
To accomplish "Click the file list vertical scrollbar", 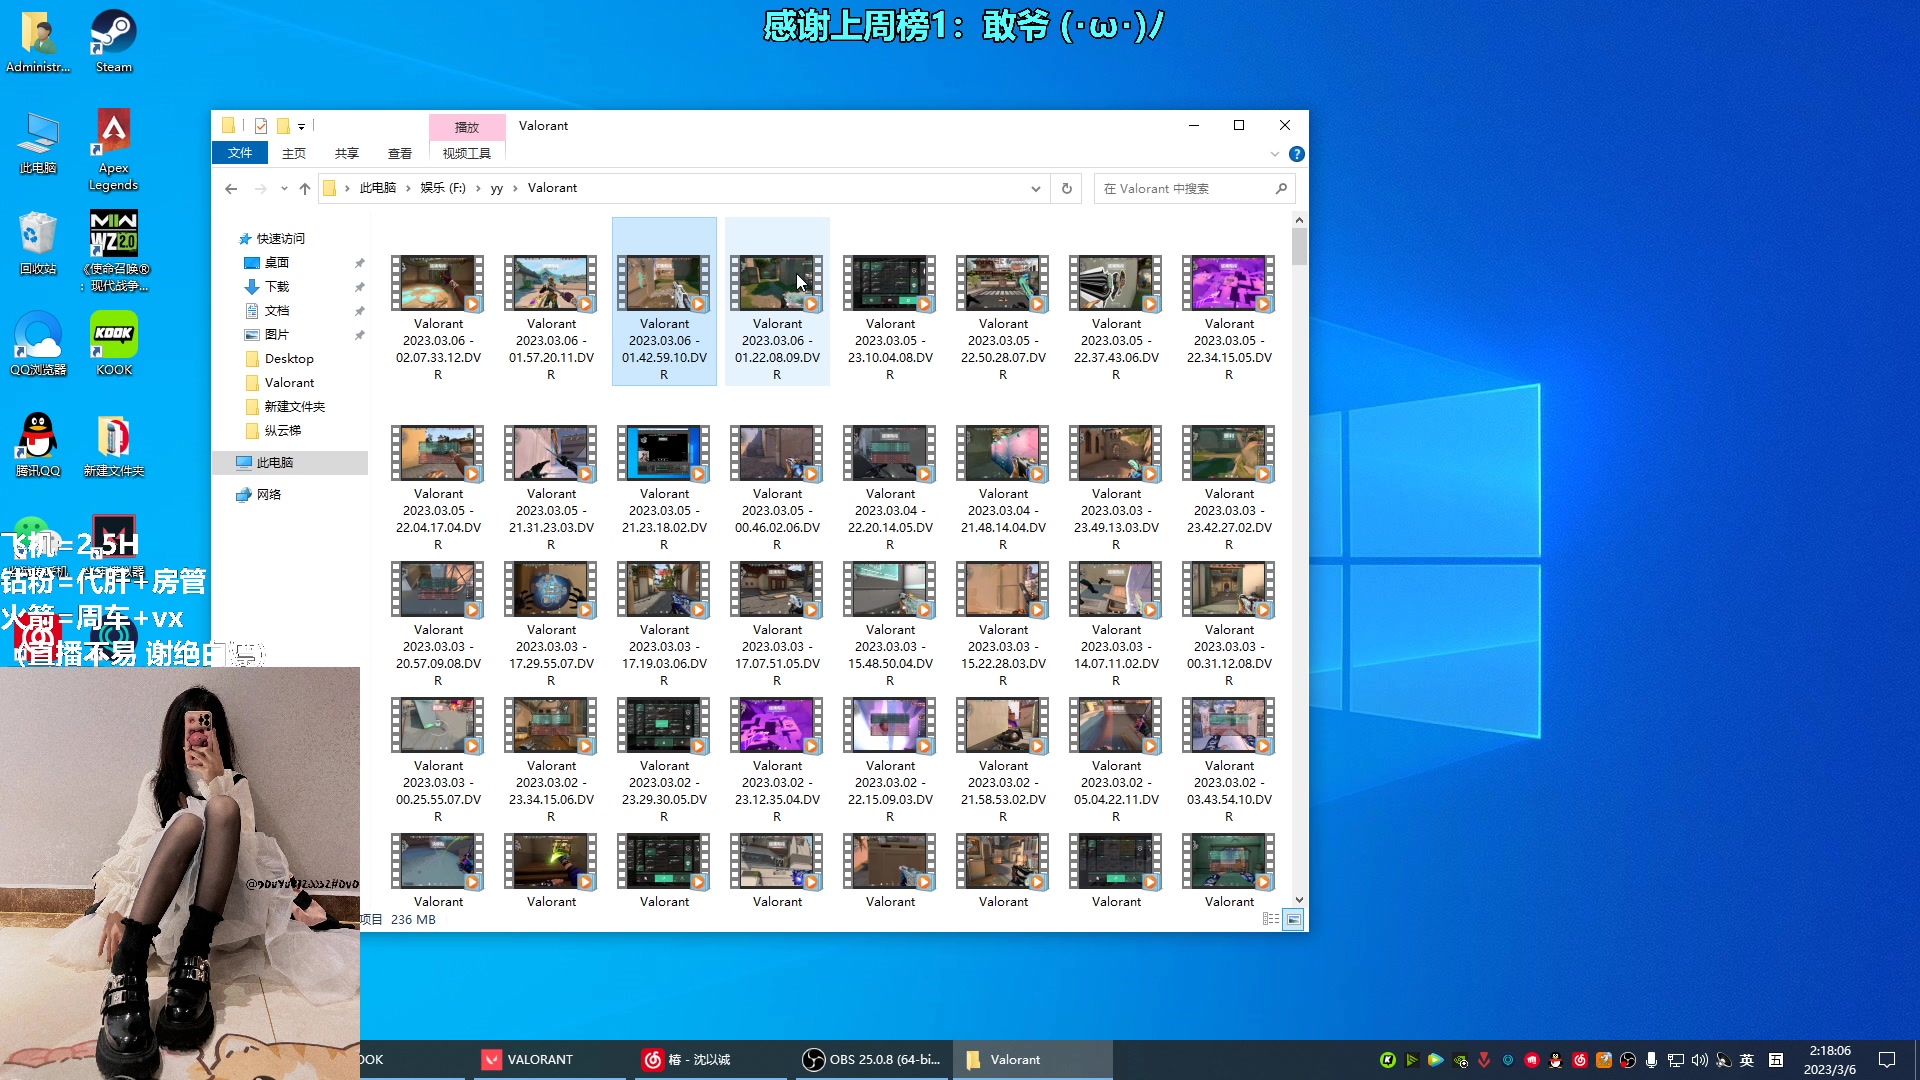I will [1299, 246].
